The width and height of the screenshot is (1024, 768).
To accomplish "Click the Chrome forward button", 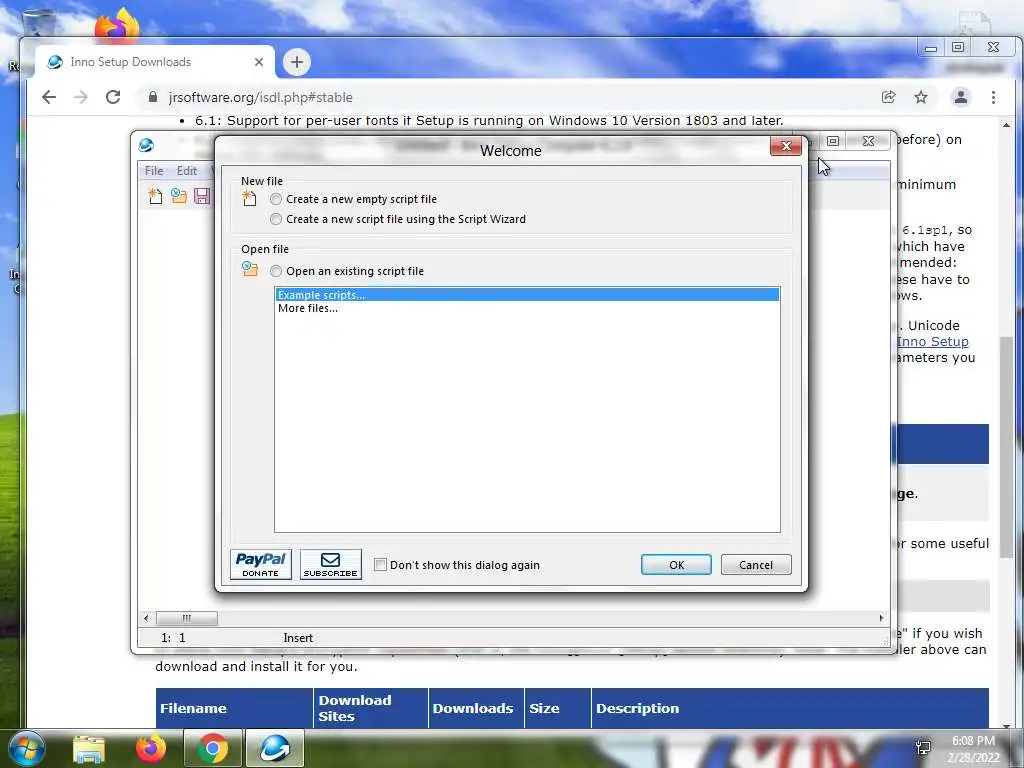I will (81, 97).
